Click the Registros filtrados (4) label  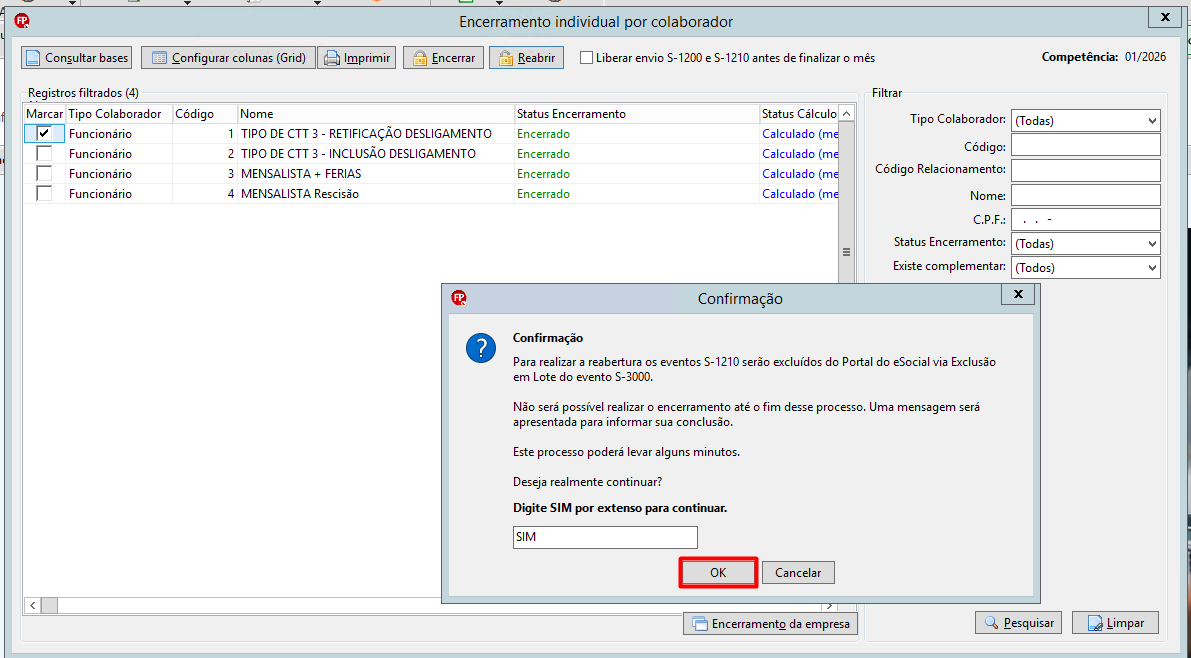click(x=84, y=93)
